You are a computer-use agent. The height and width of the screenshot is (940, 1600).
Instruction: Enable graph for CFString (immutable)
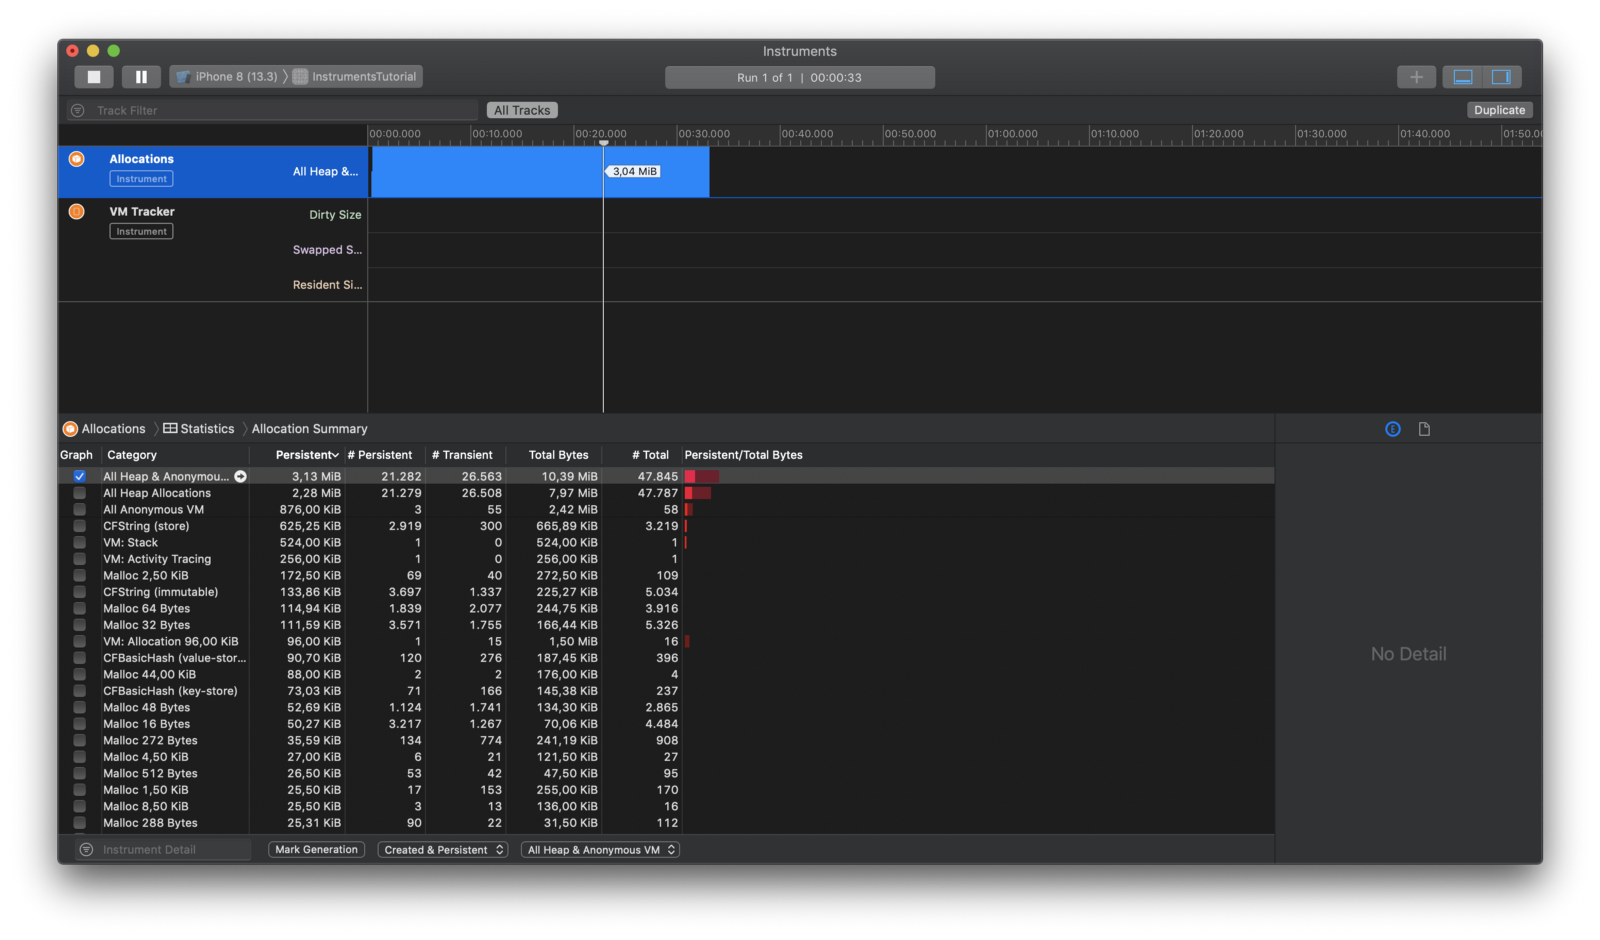(x=79, y=592)
